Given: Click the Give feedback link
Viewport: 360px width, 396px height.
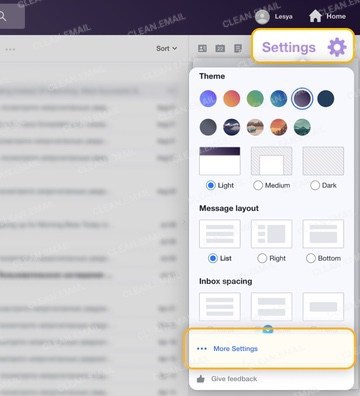Looking at the screenshot, I should (234, 379).
